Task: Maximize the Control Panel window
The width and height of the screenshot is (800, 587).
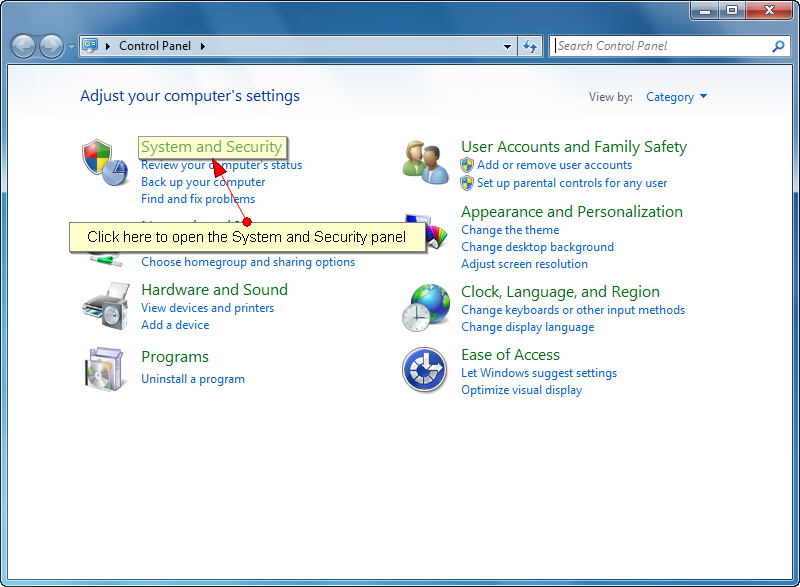Action: tap(732, 10)
